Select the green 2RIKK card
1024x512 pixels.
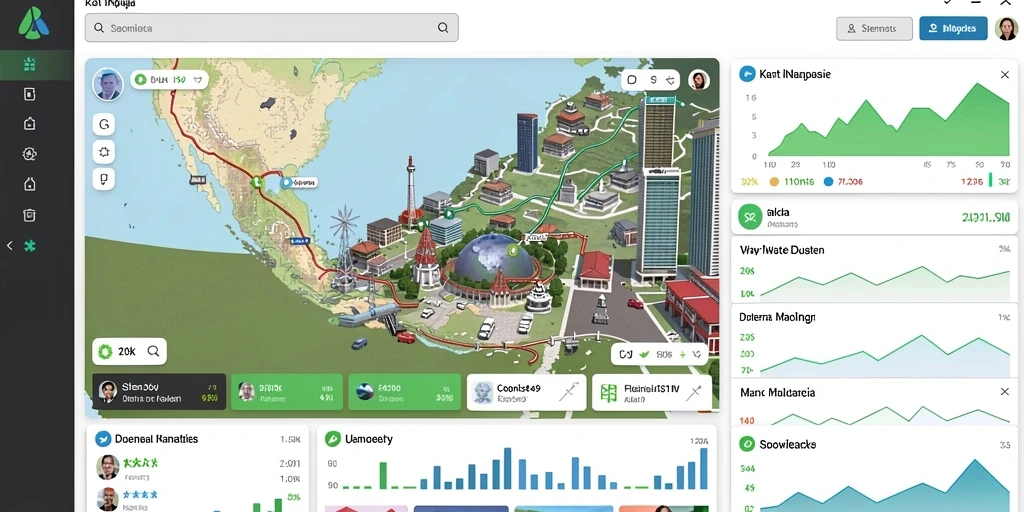tap(287, 392)
